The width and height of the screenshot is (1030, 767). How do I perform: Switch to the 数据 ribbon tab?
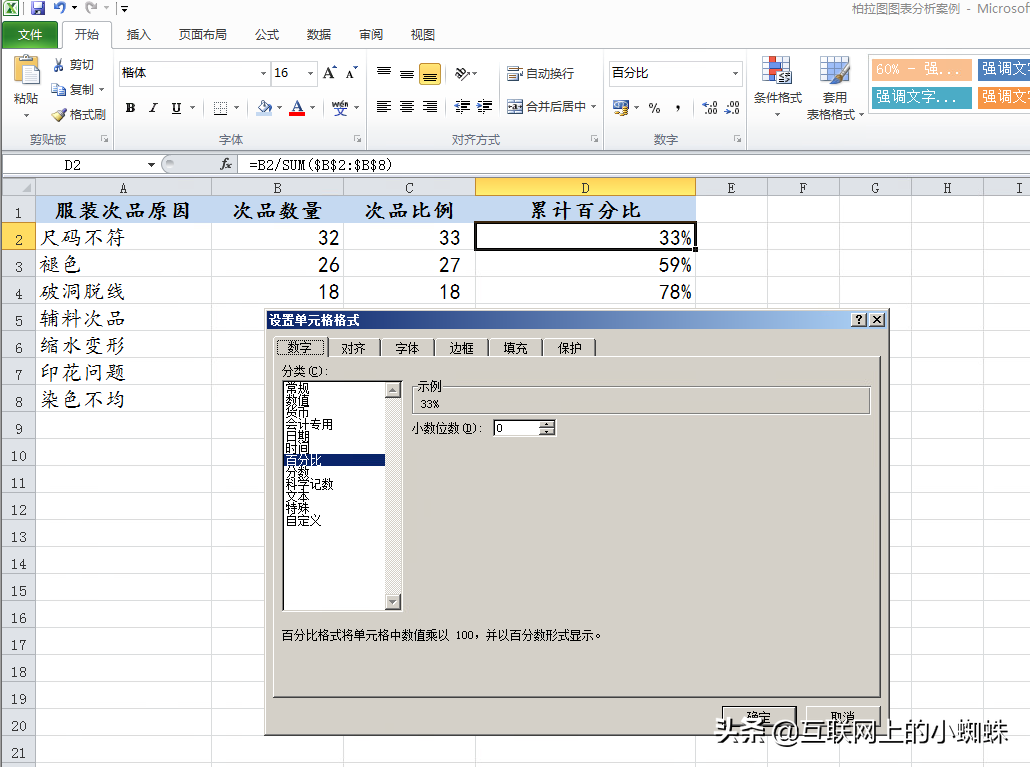click(x=319, y=35)
